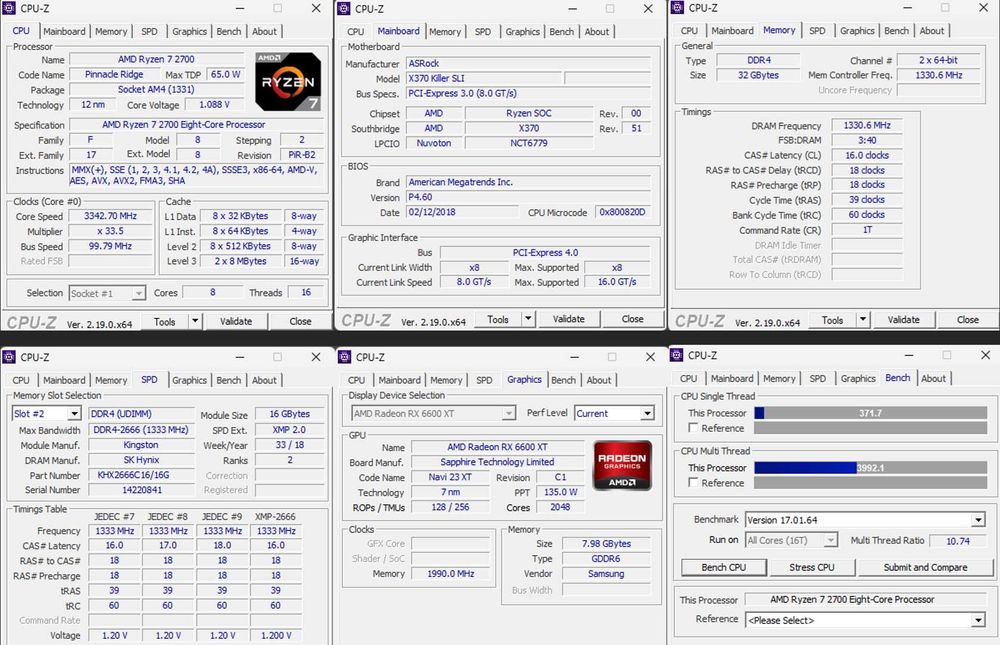Click Validate in the Motherboard window
The image size is (1000, 645).
[x=568, y=318]
